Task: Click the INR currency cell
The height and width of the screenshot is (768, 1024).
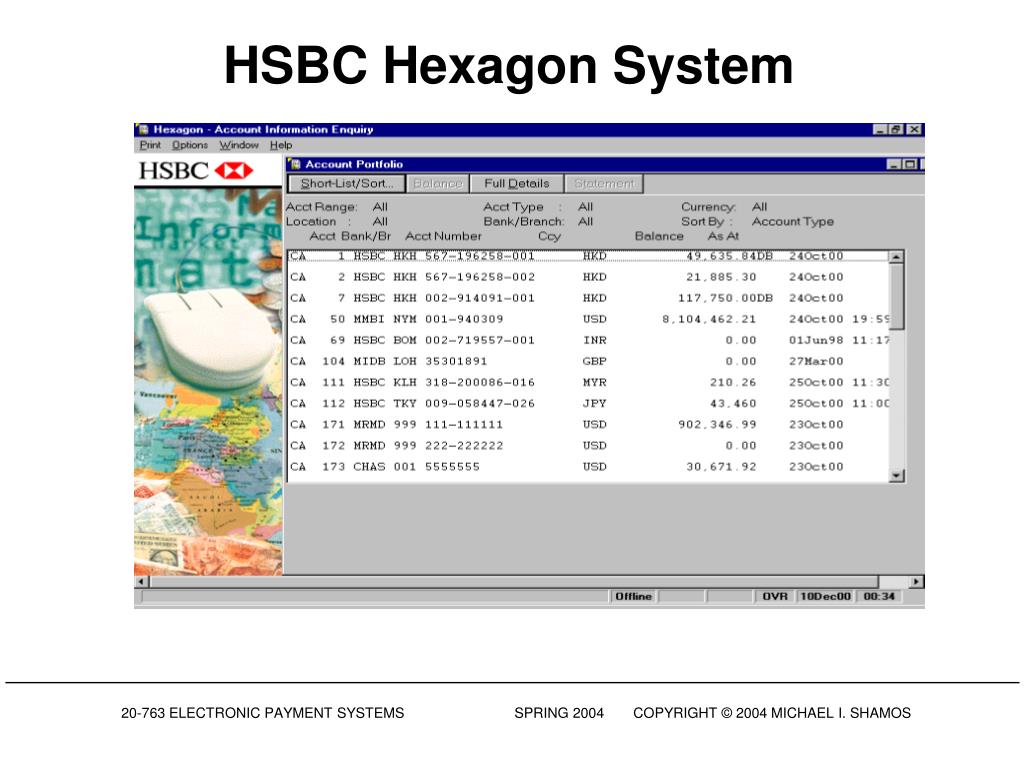Action: click(x=594, y=340)
